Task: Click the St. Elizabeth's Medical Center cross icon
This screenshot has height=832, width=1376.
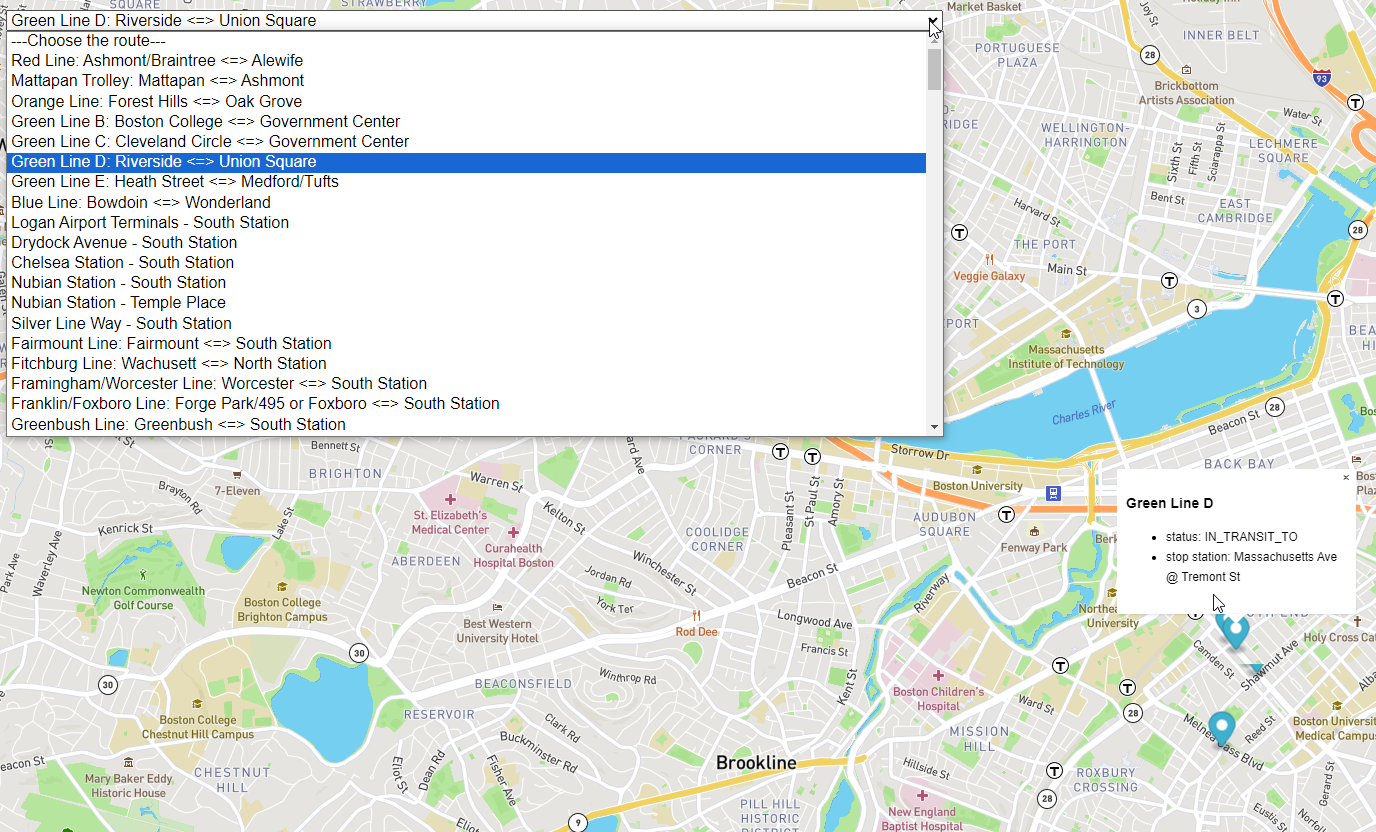Action: point(450,498)
